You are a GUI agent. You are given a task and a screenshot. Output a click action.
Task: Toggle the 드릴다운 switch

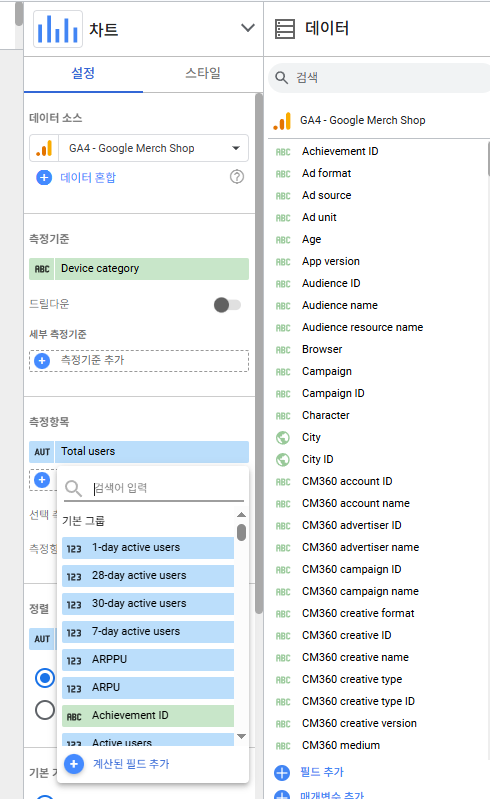tap(227, 305)
